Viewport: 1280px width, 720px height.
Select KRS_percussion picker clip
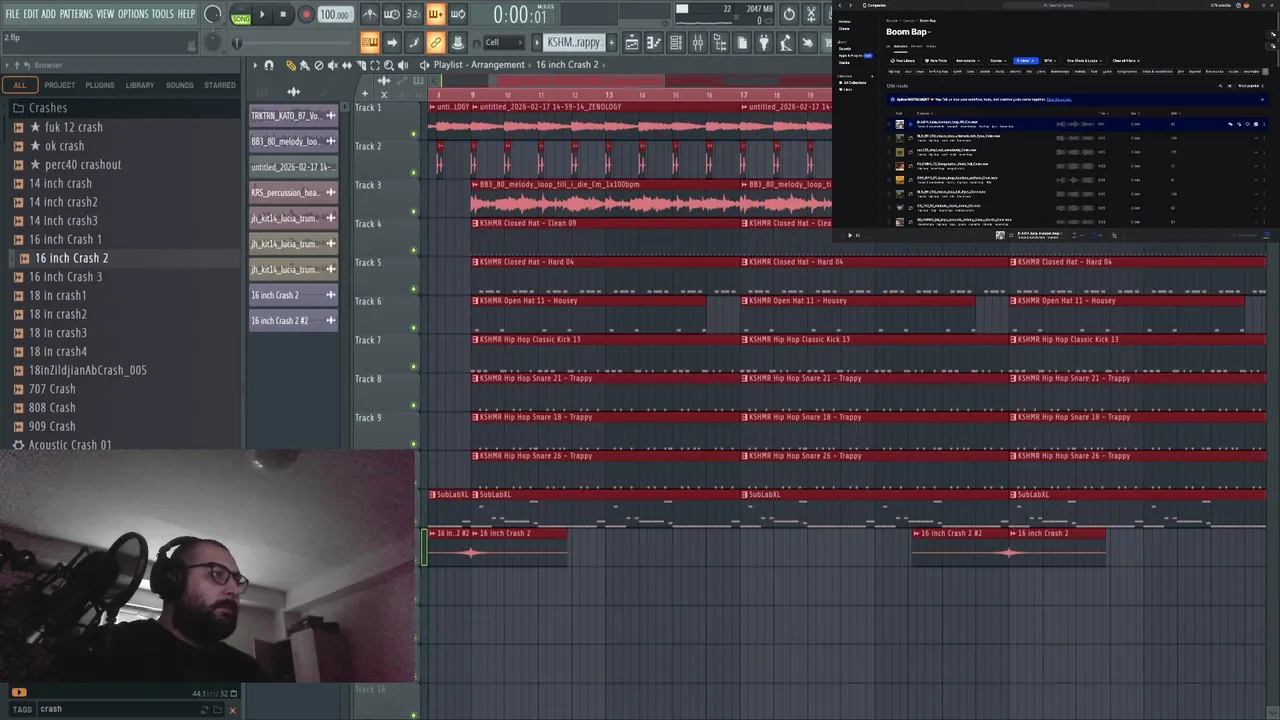[x=293, y=193]
